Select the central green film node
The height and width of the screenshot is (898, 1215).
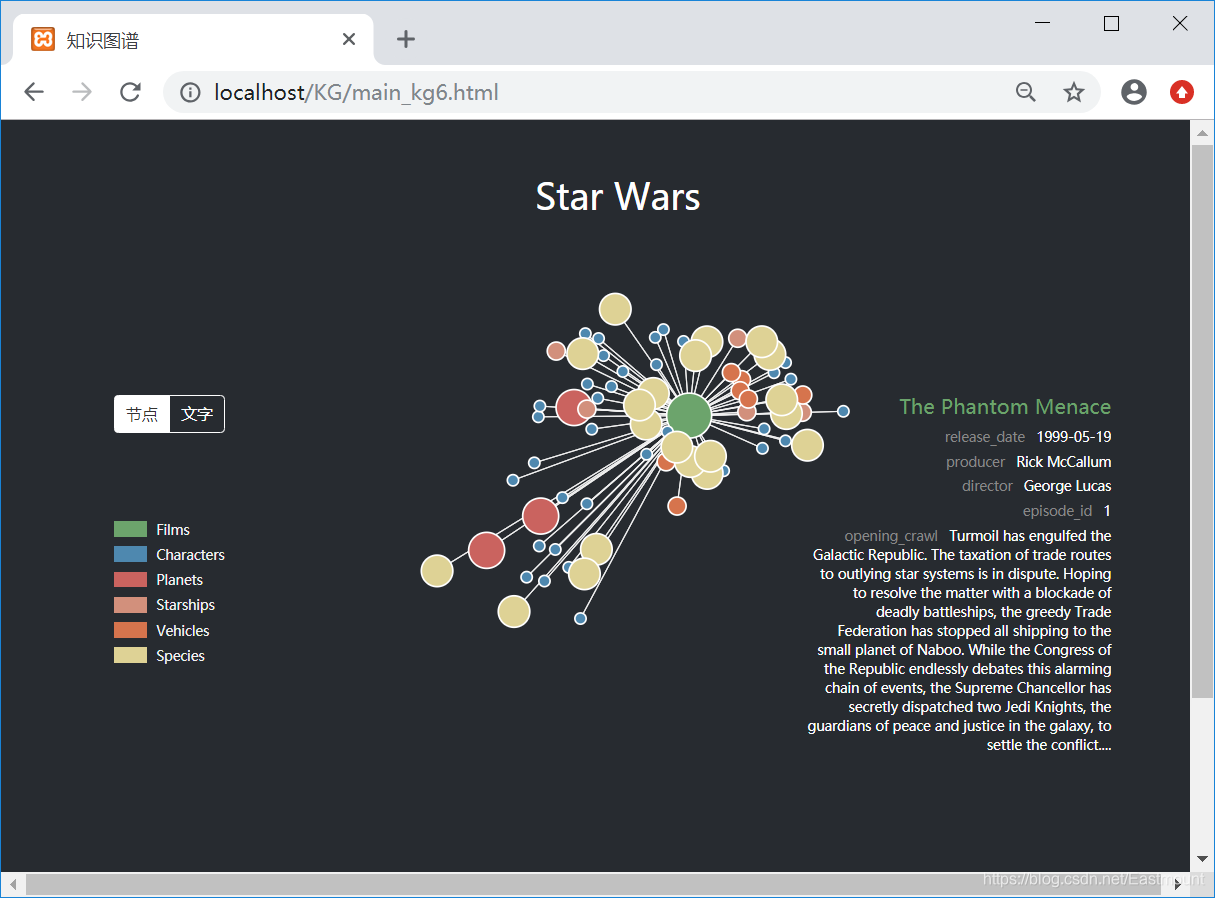pos(689,415)
